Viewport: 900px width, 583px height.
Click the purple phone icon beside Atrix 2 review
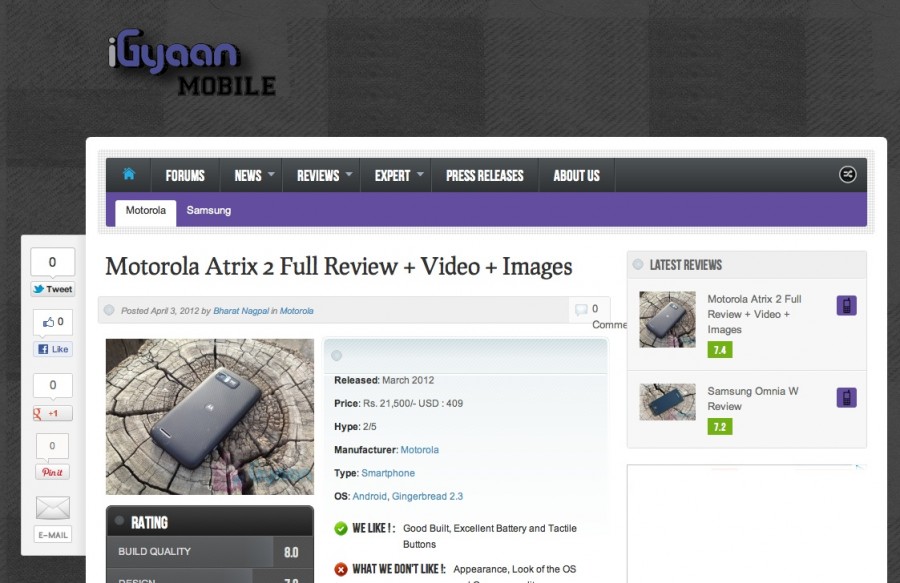point(846,306)
